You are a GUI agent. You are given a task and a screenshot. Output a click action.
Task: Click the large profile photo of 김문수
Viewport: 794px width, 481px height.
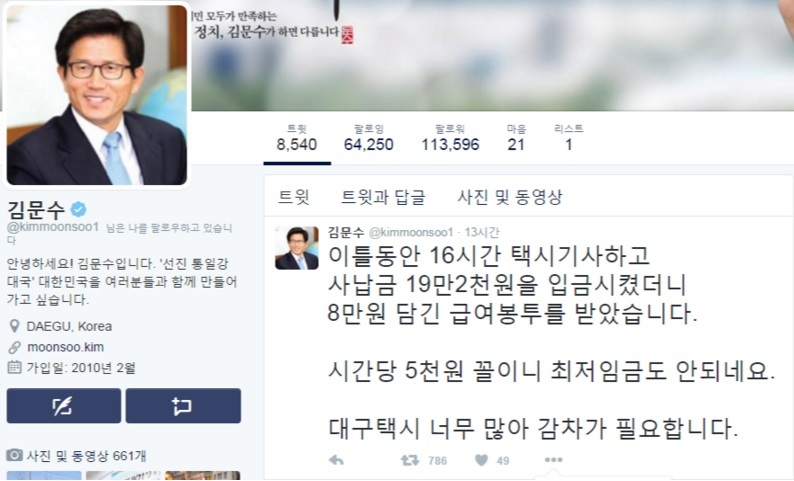pyautogui.click(x=97, y=95)
